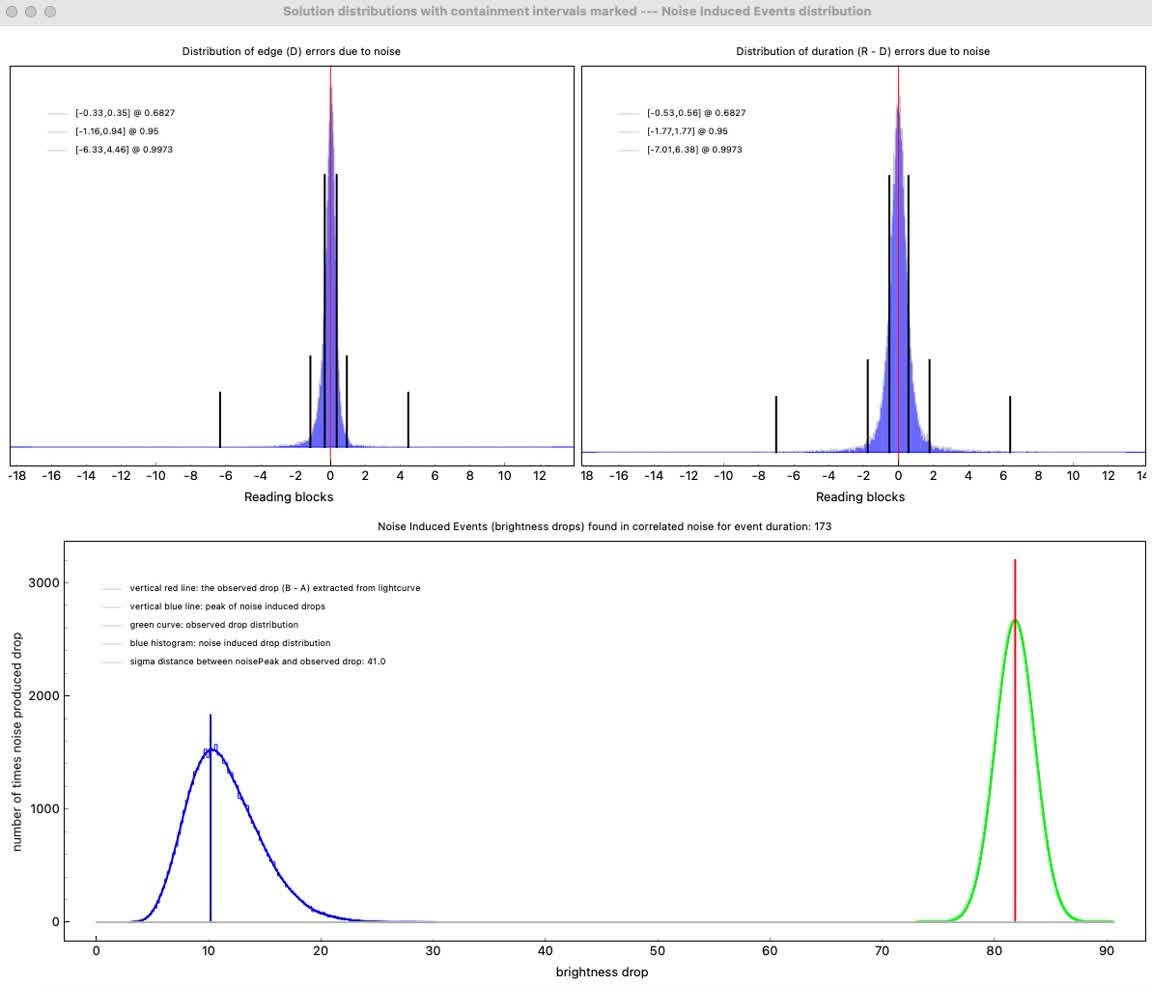Click the 'brightness drop' x-axis label
The image size is (1152, 986).
click(x=602, y=972)
